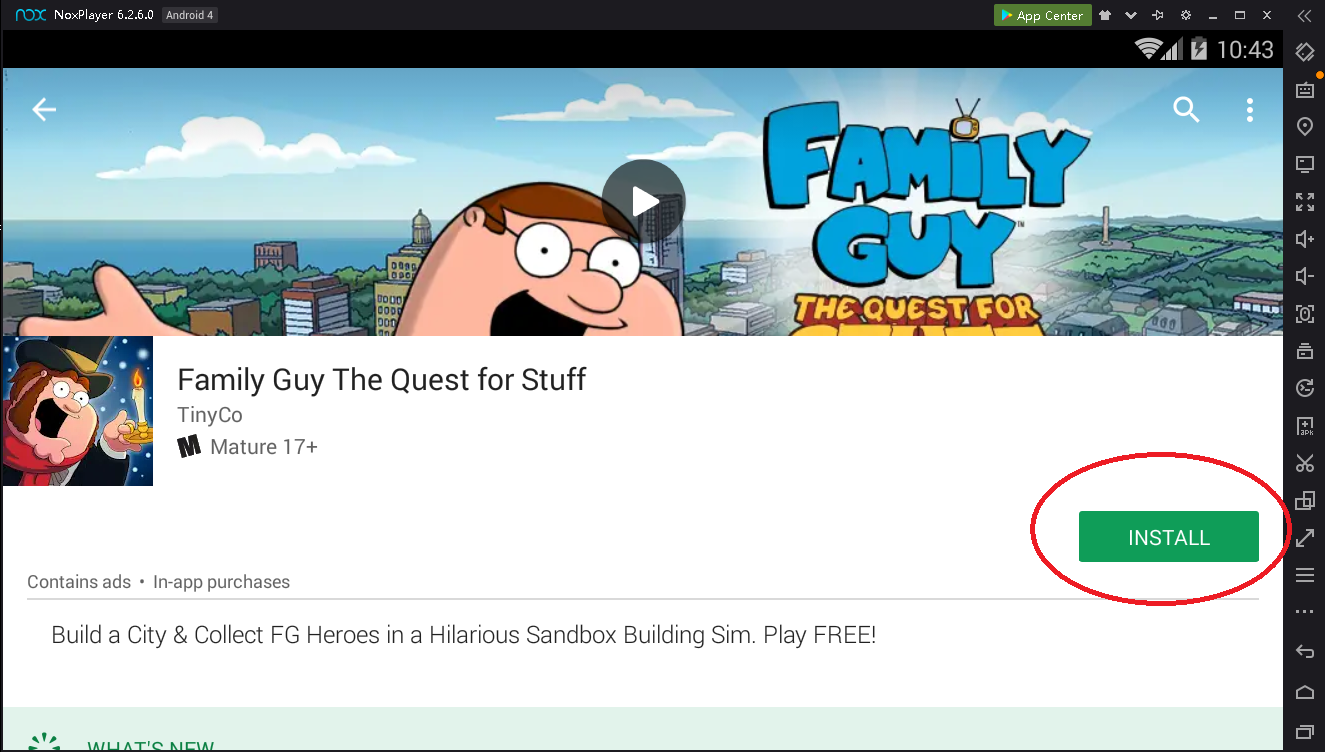
Task: Open the three-dot overflow menu in Play Store
Action: (x=1250, y=110)
